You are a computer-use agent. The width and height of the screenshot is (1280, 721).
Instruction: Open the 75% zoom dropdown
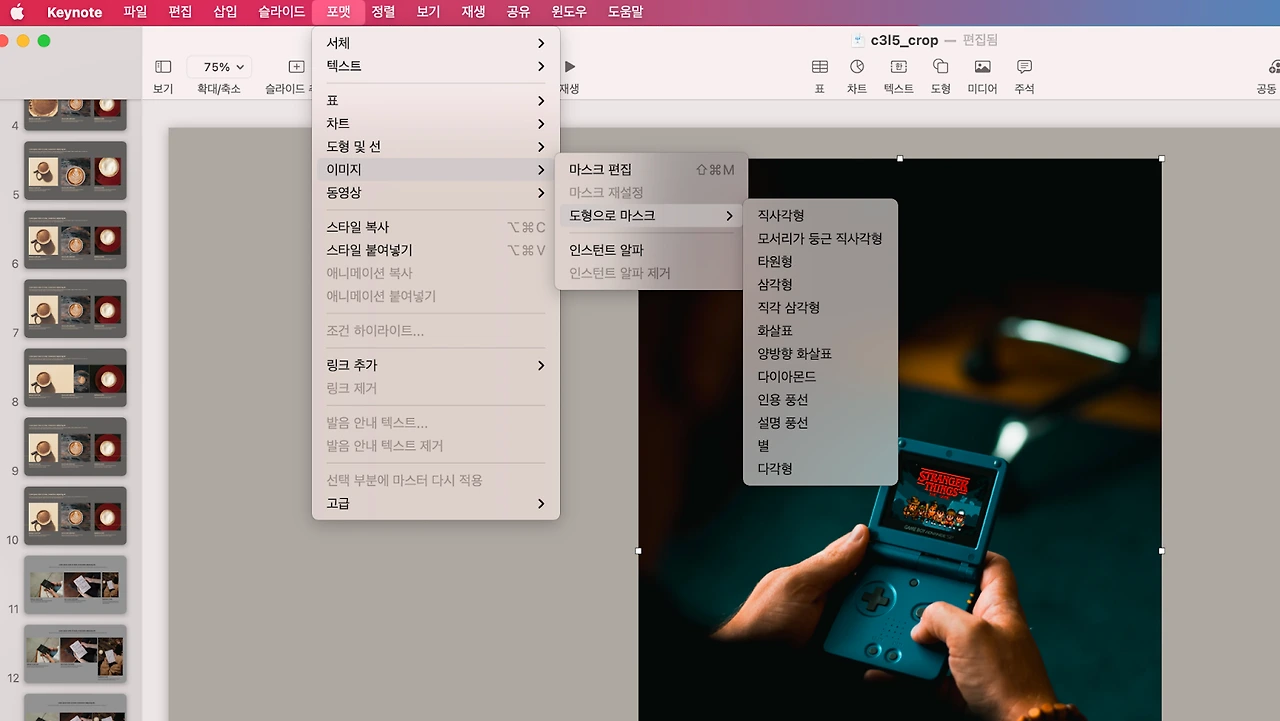point(219,67)
